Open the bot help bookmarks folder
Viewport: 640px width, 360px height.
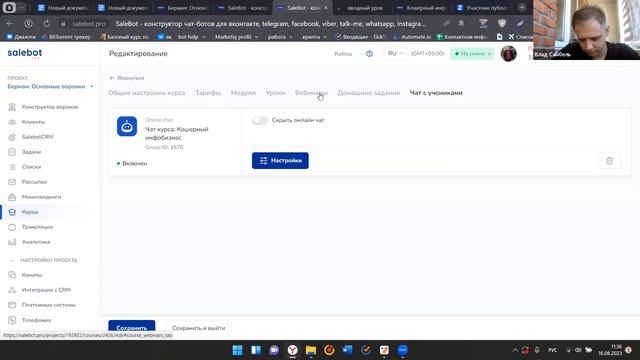[x=192, y=37]
